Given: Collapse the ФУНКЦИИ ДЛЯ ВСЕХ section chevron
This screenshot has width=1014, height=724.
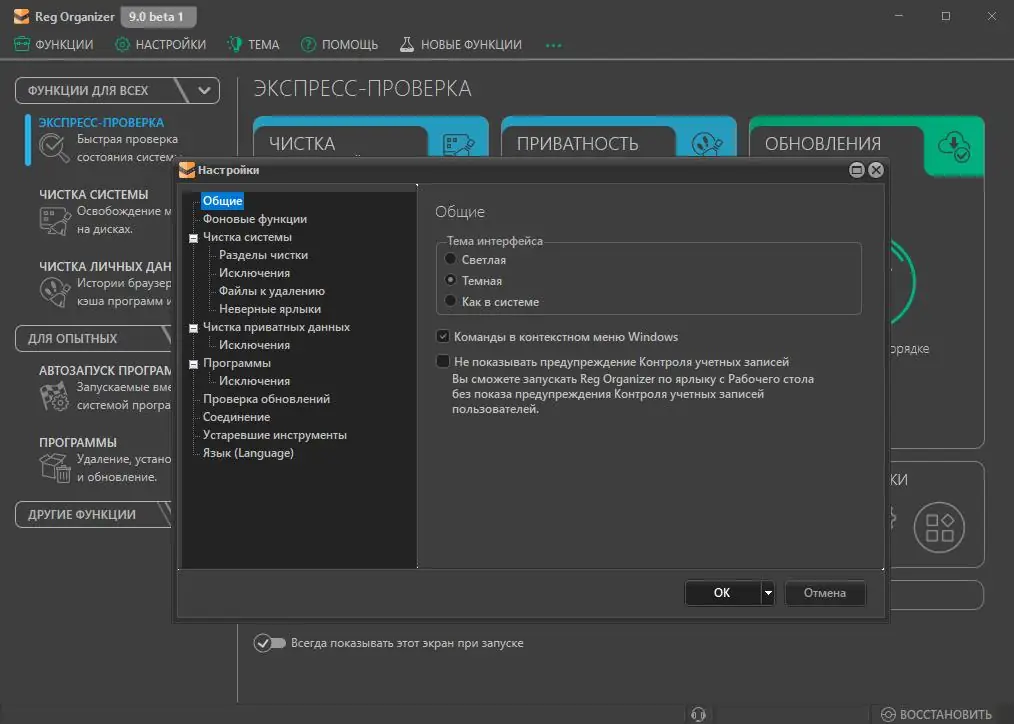Looking at the screenshot, I should [204, 90].
